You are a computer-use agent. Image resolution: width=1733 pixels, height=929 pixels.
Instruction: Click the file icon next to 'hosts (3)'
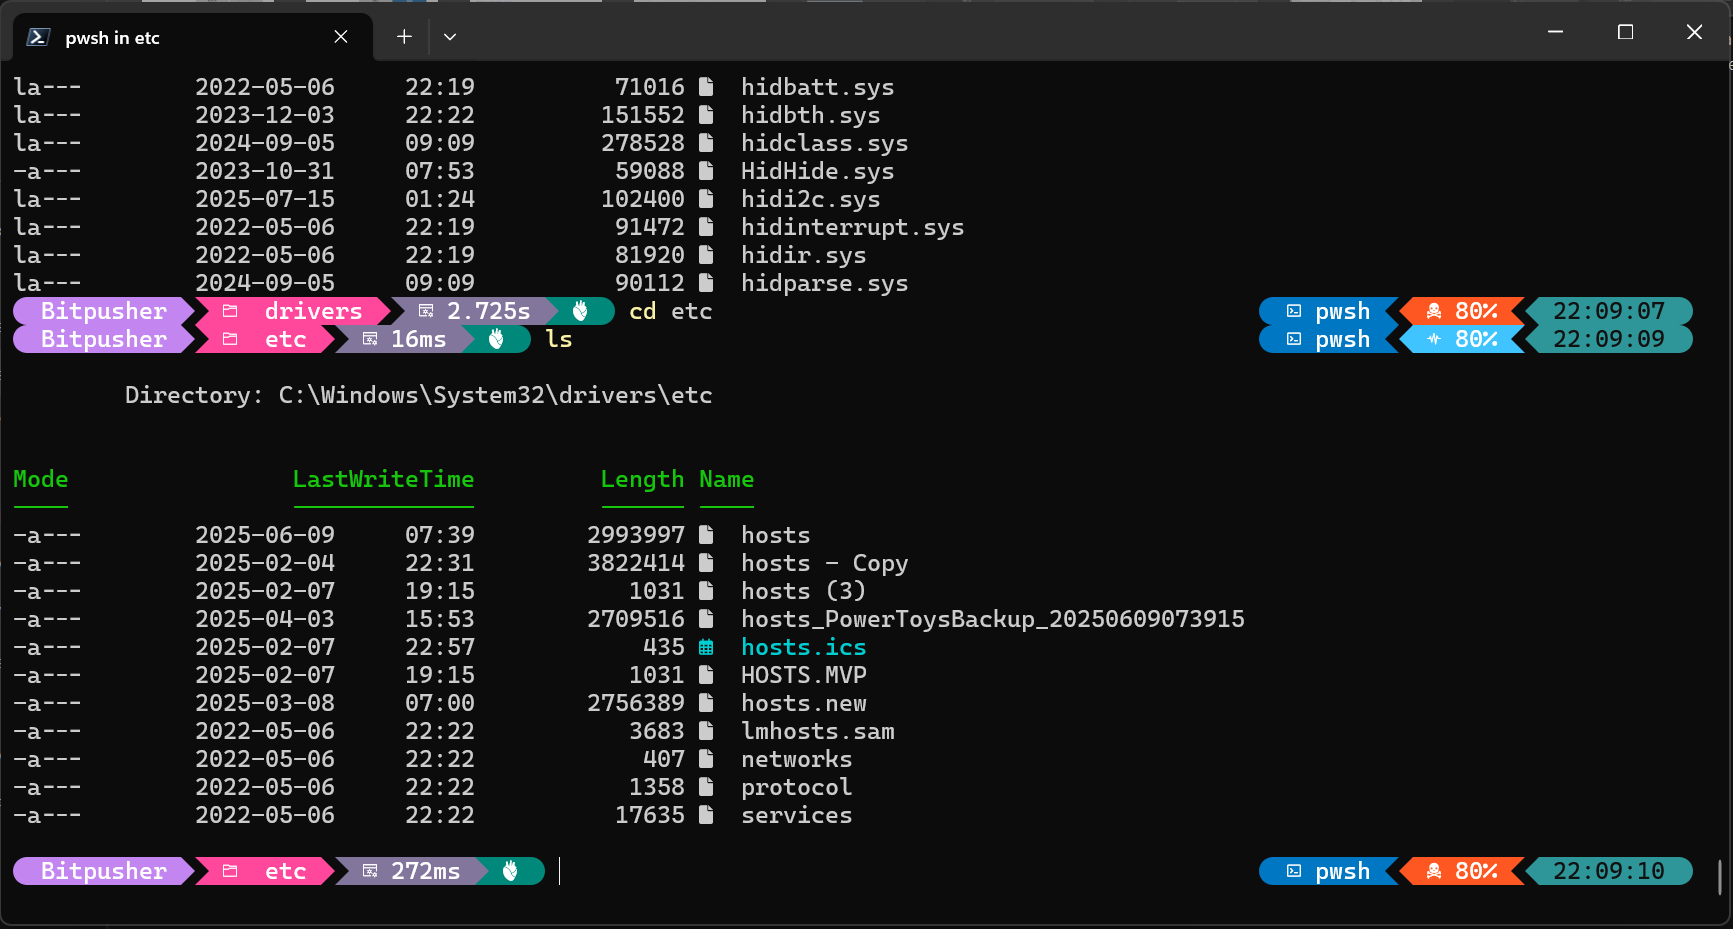706,591
